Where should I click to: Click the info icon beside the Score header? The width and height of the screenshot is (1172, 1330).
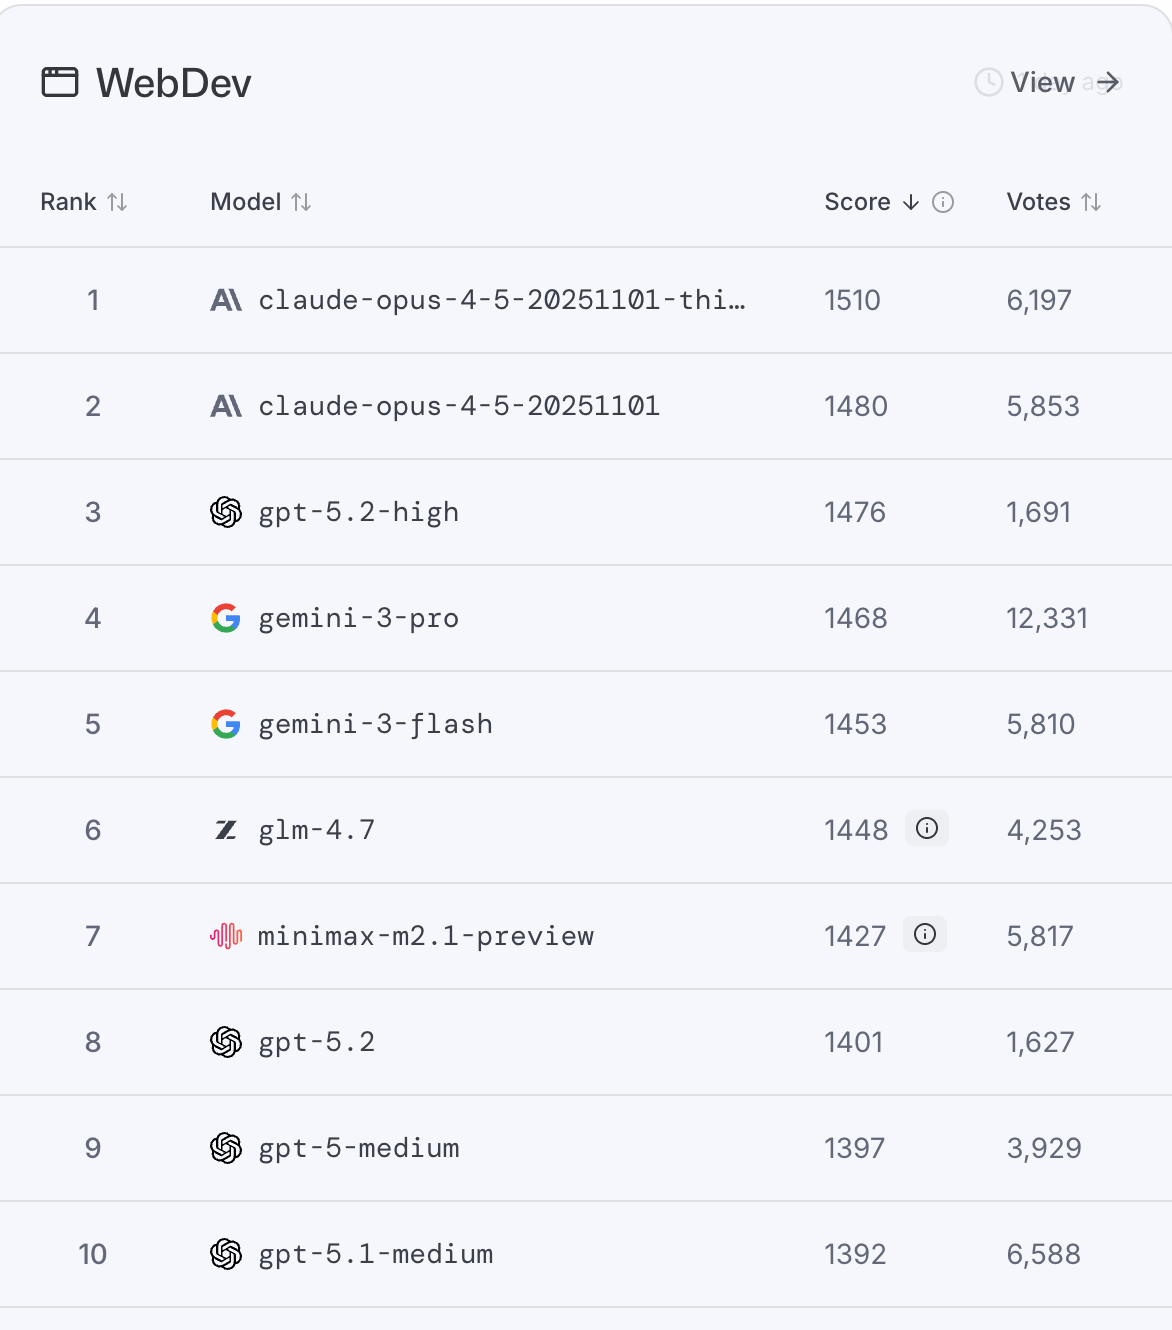(x=941, y=202)
